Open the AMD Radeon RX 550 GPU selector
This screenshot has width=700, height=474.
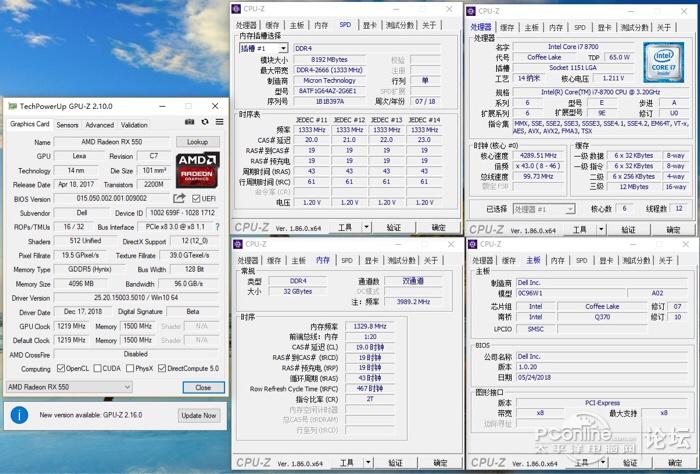[x=69, y=387]
